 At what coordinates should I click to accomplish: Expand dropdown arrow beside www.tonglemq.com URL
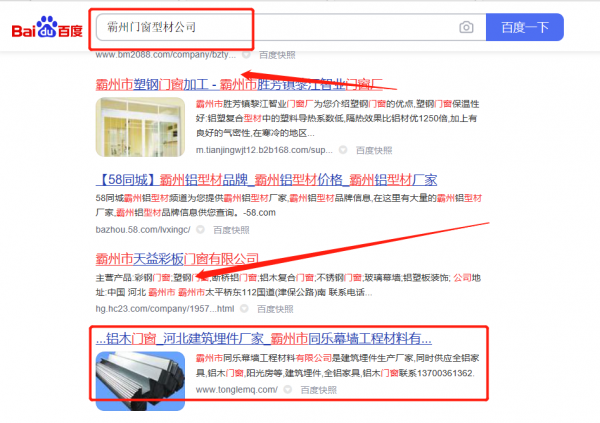click(287, 390)
